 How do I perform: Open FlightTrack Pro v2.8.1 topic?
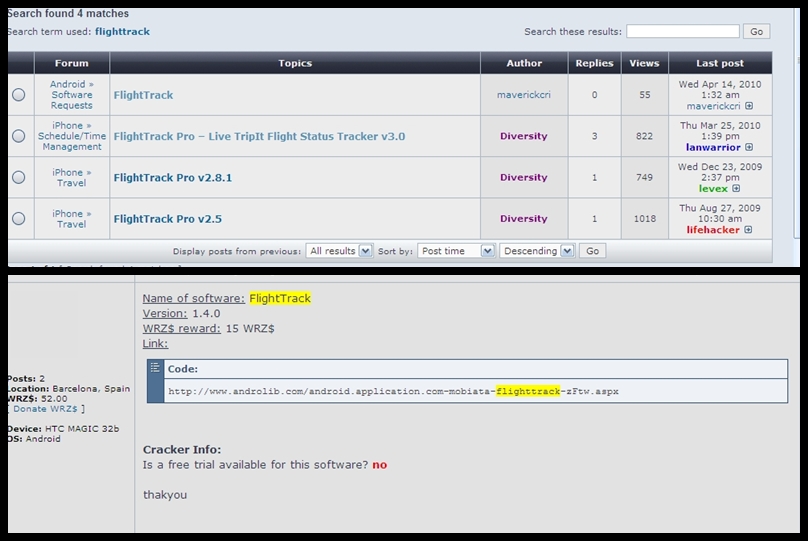(x=173, y=177)
